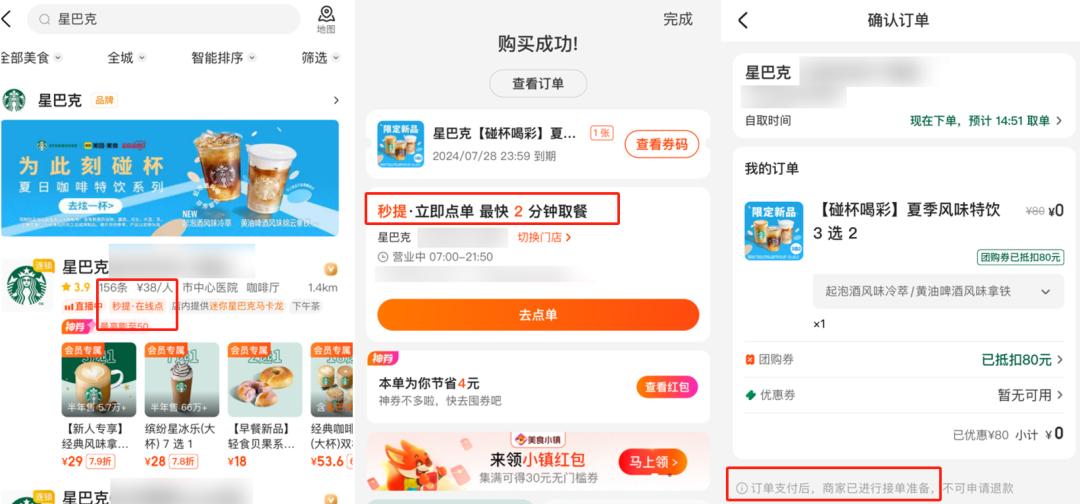Image resolution: width=1080 pixels, height=504 pixels.
Task: Click the 星巴克 search input field
Action: (163, 20)
